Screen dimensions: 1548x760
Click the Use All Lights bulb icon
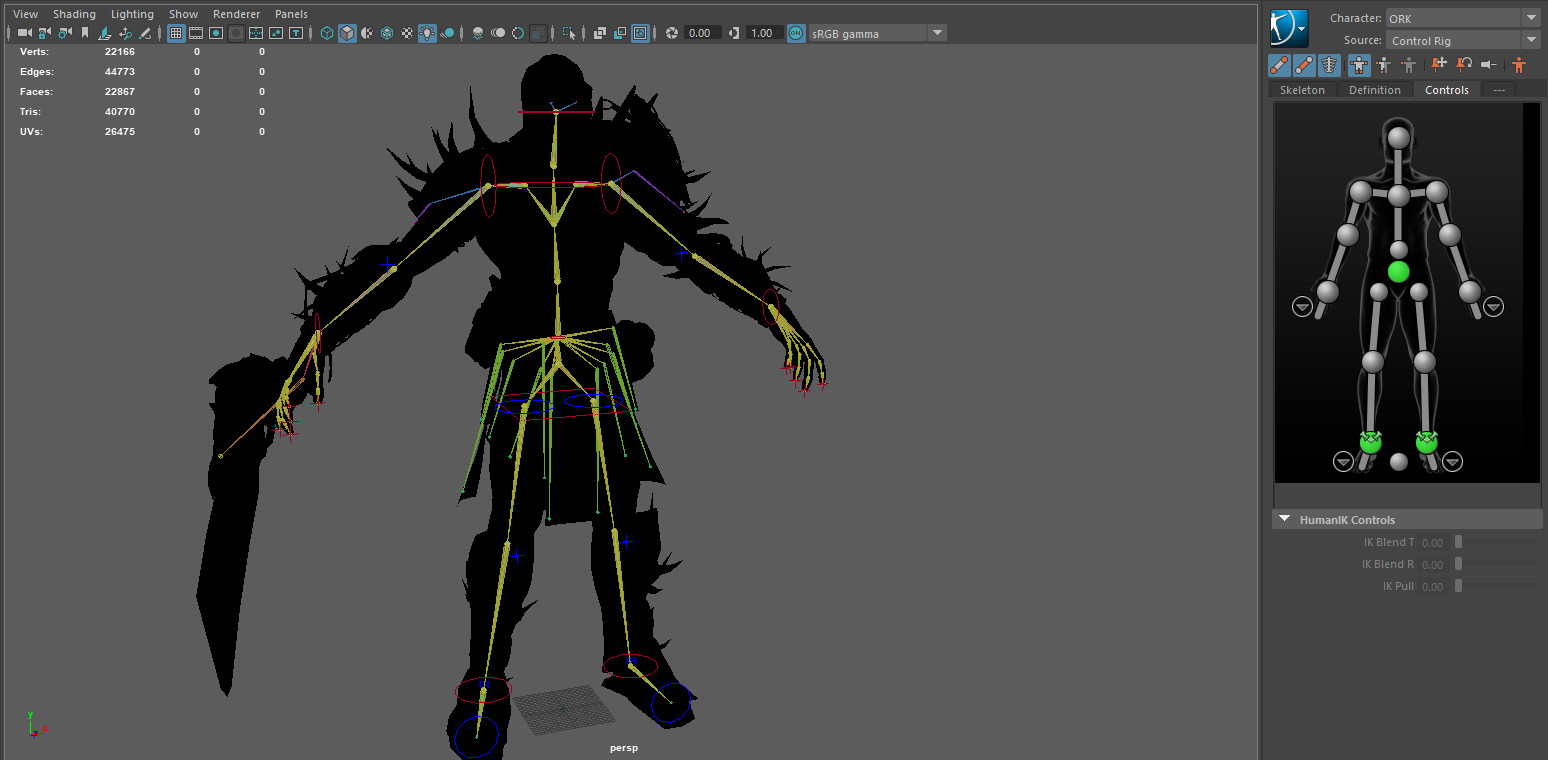pos(427,33)
